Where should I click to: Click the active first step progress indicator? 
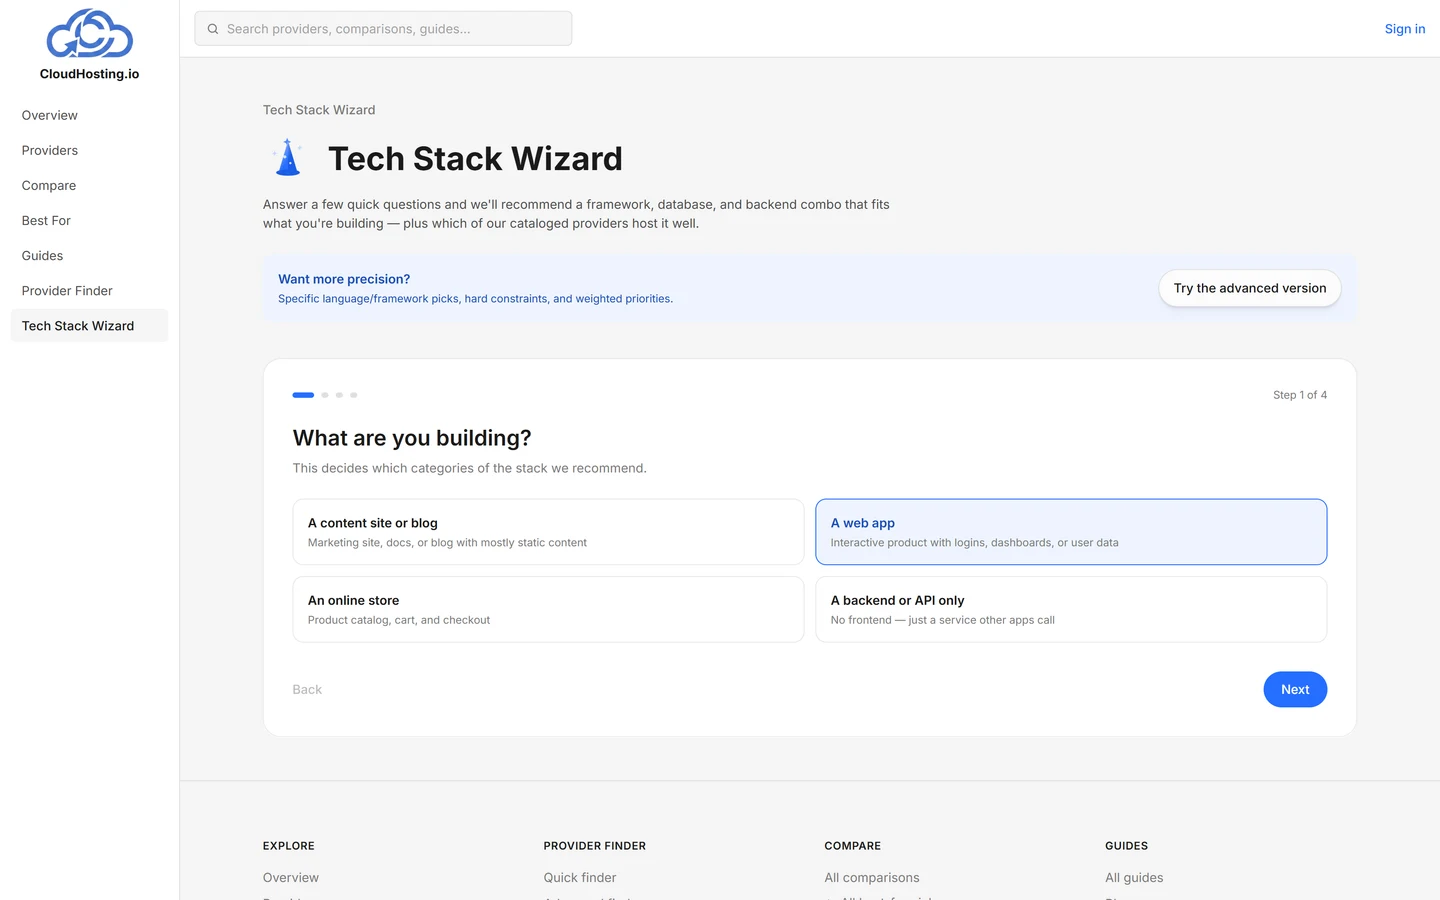pos(303,395)
